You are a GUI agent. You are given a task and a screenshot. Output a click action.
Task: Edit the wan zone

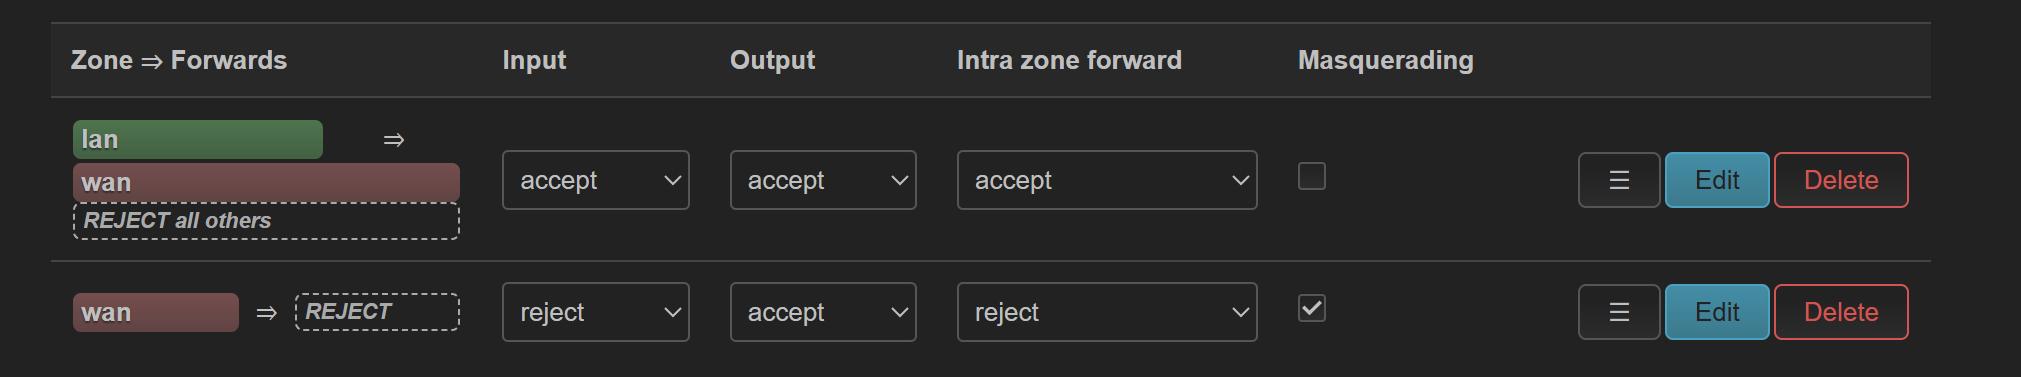pyautogui.click(x=1717, y=312)
